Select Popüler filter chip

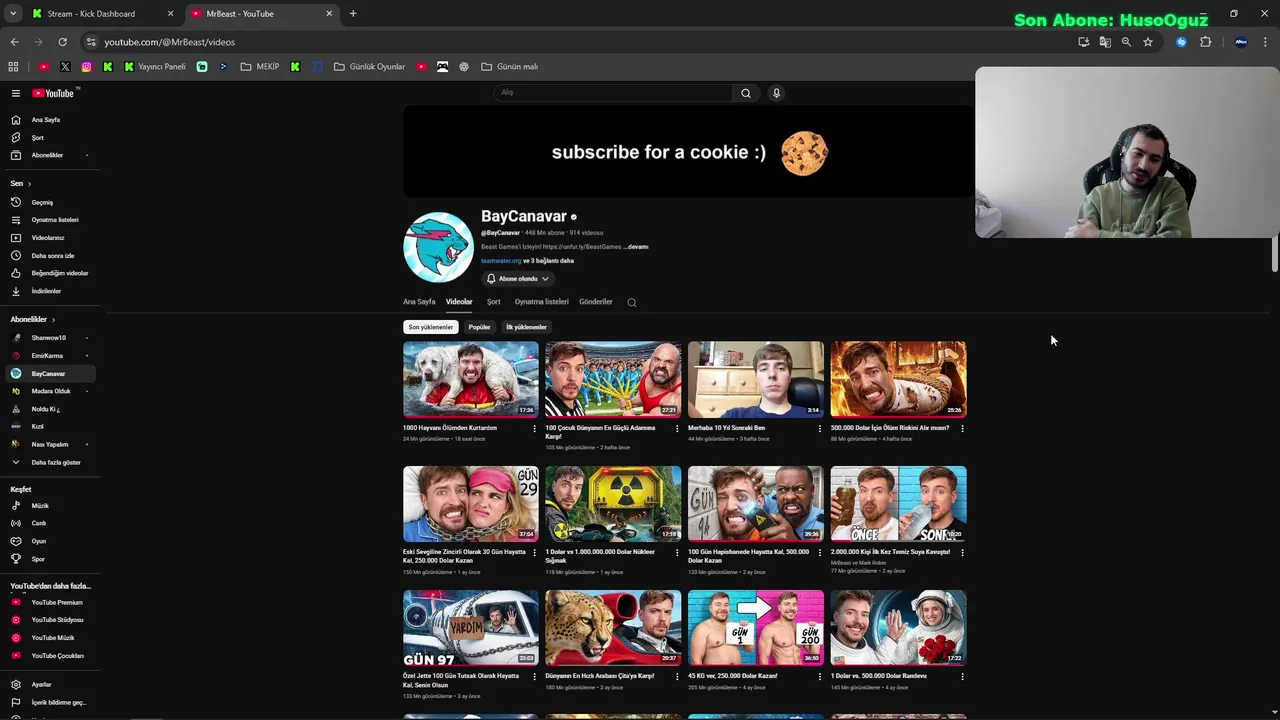point(480,327)
